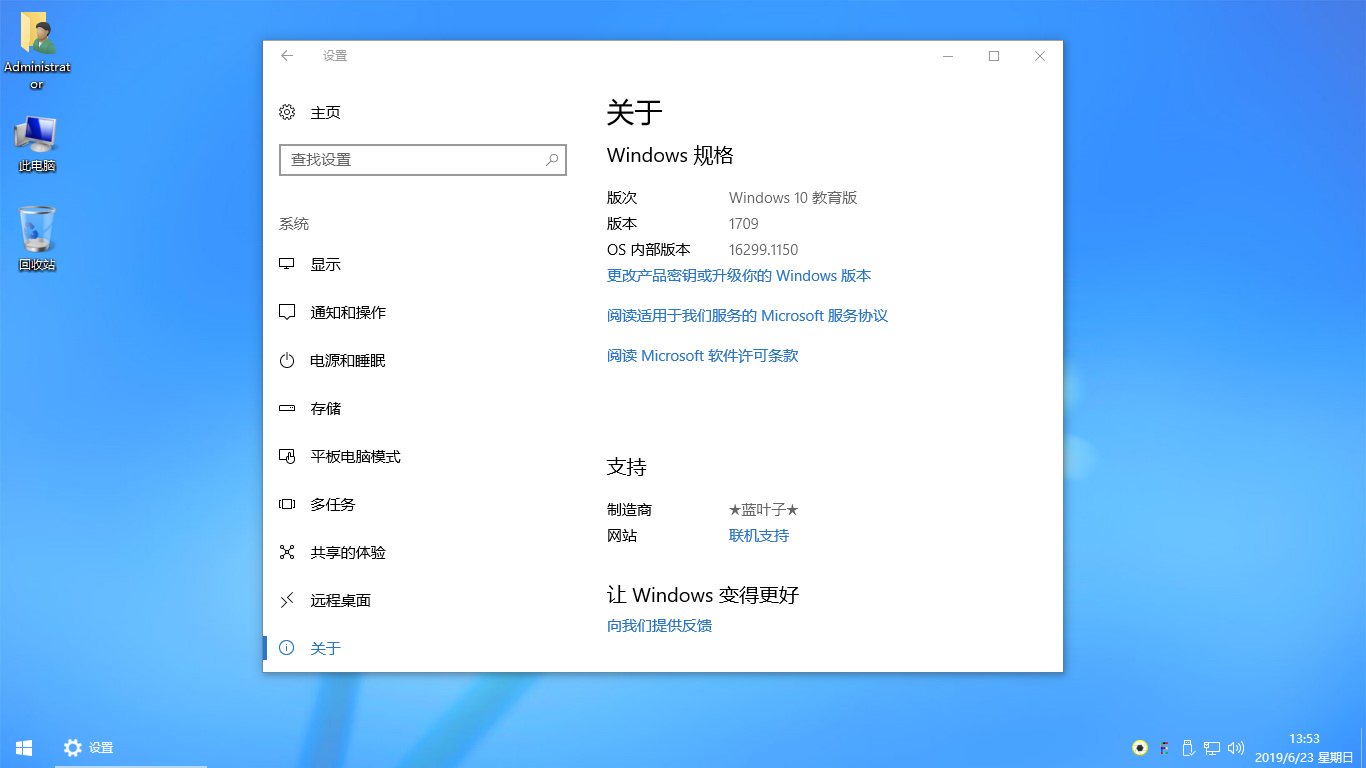Open the 主页 home gear icon
1366x768 pixels.
[287, 112]
